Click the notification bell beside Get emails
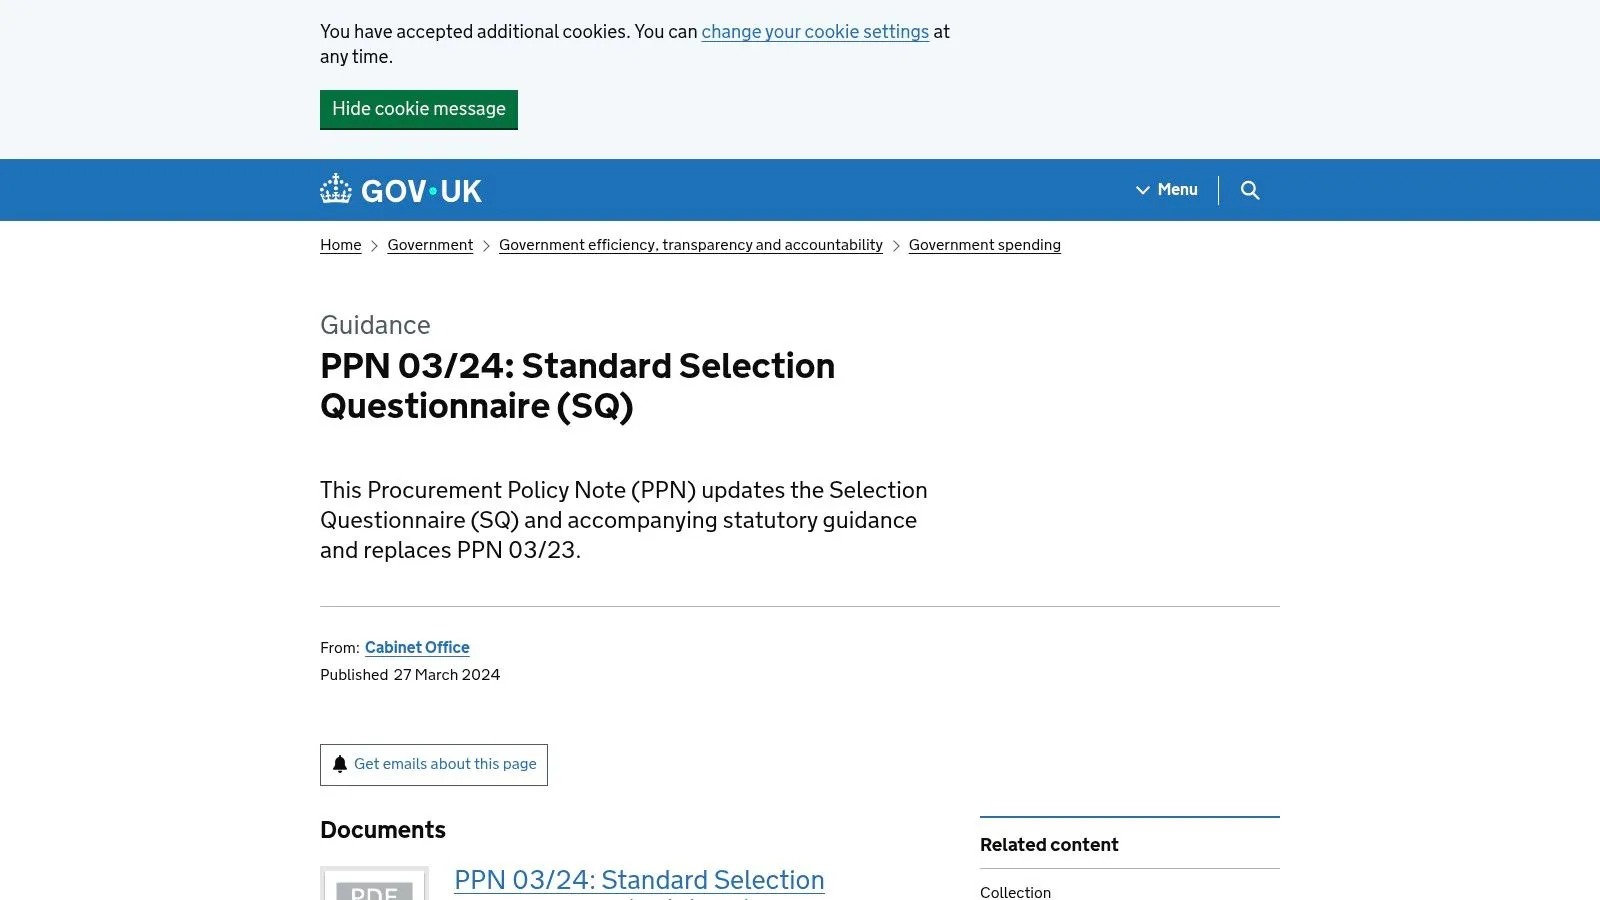Screen dimensions: 1600x900 340,764
